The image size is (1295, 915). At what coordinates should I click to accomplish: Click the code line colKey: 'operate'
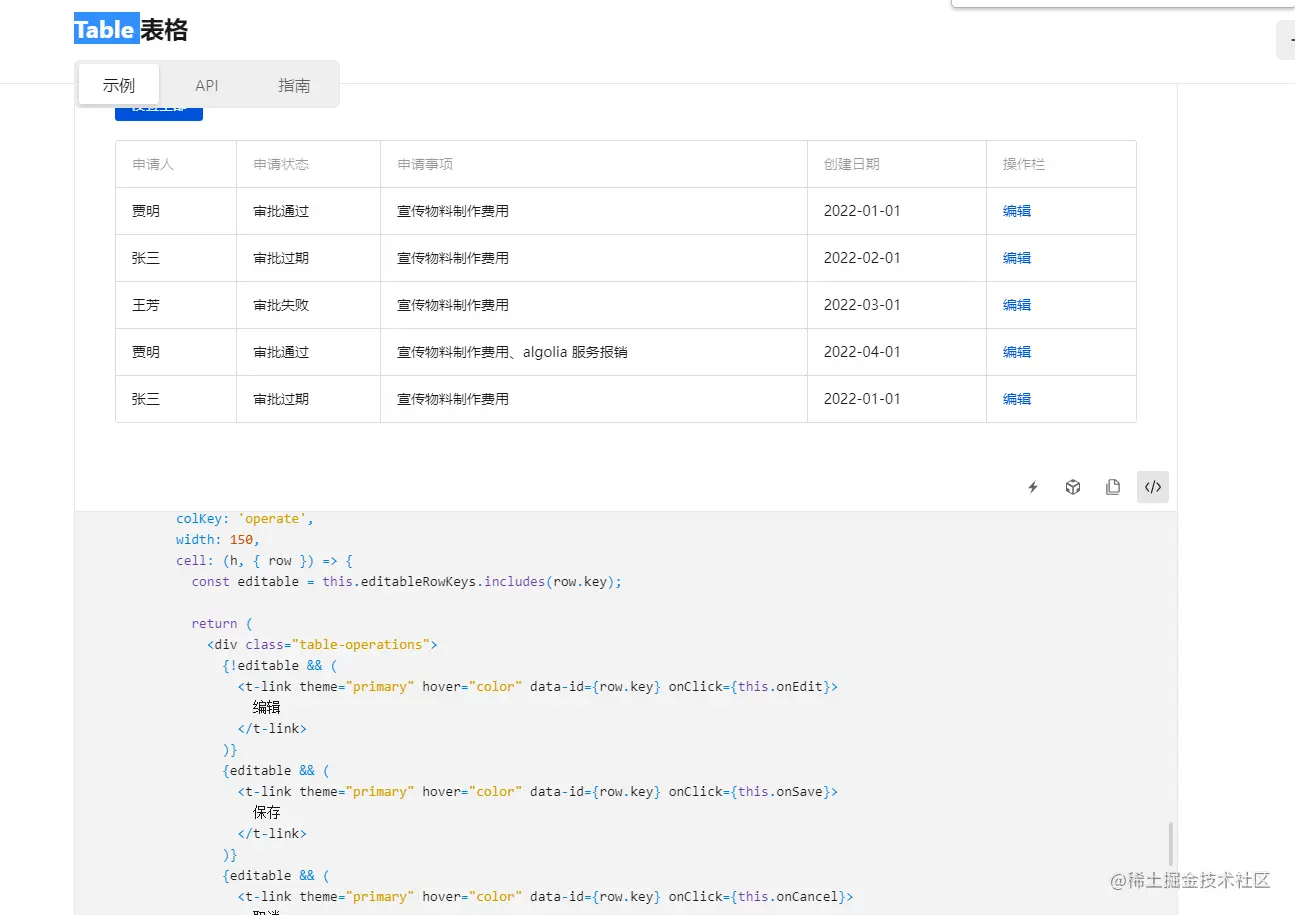(x=245, y=519)
